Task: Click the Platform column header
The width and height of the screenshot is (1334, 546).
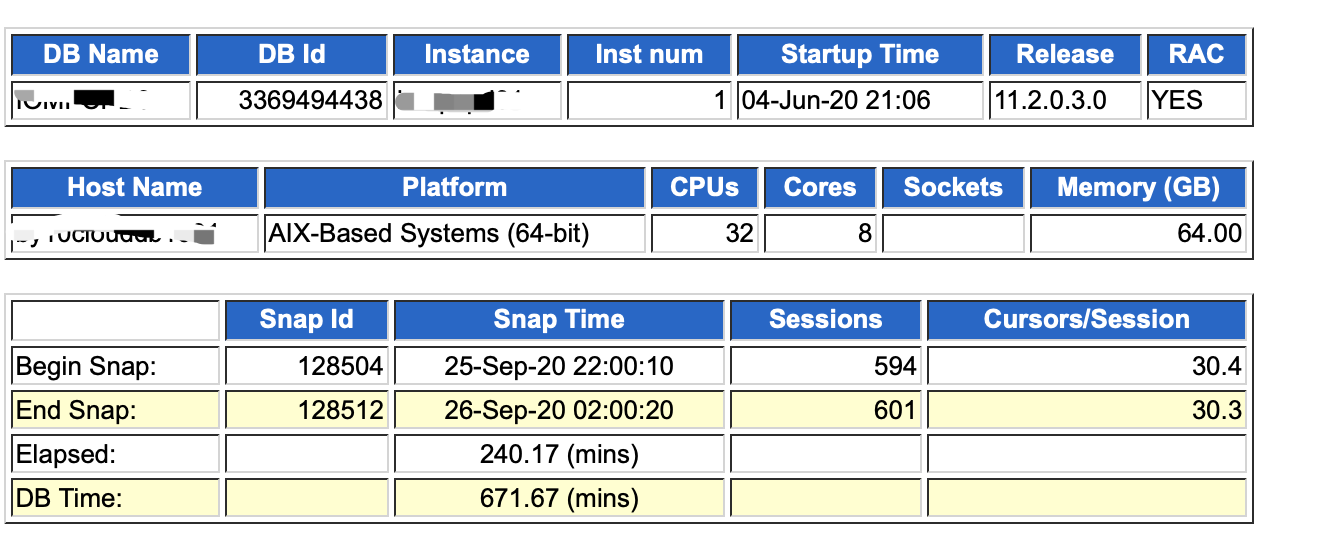Action: [454, 187]
